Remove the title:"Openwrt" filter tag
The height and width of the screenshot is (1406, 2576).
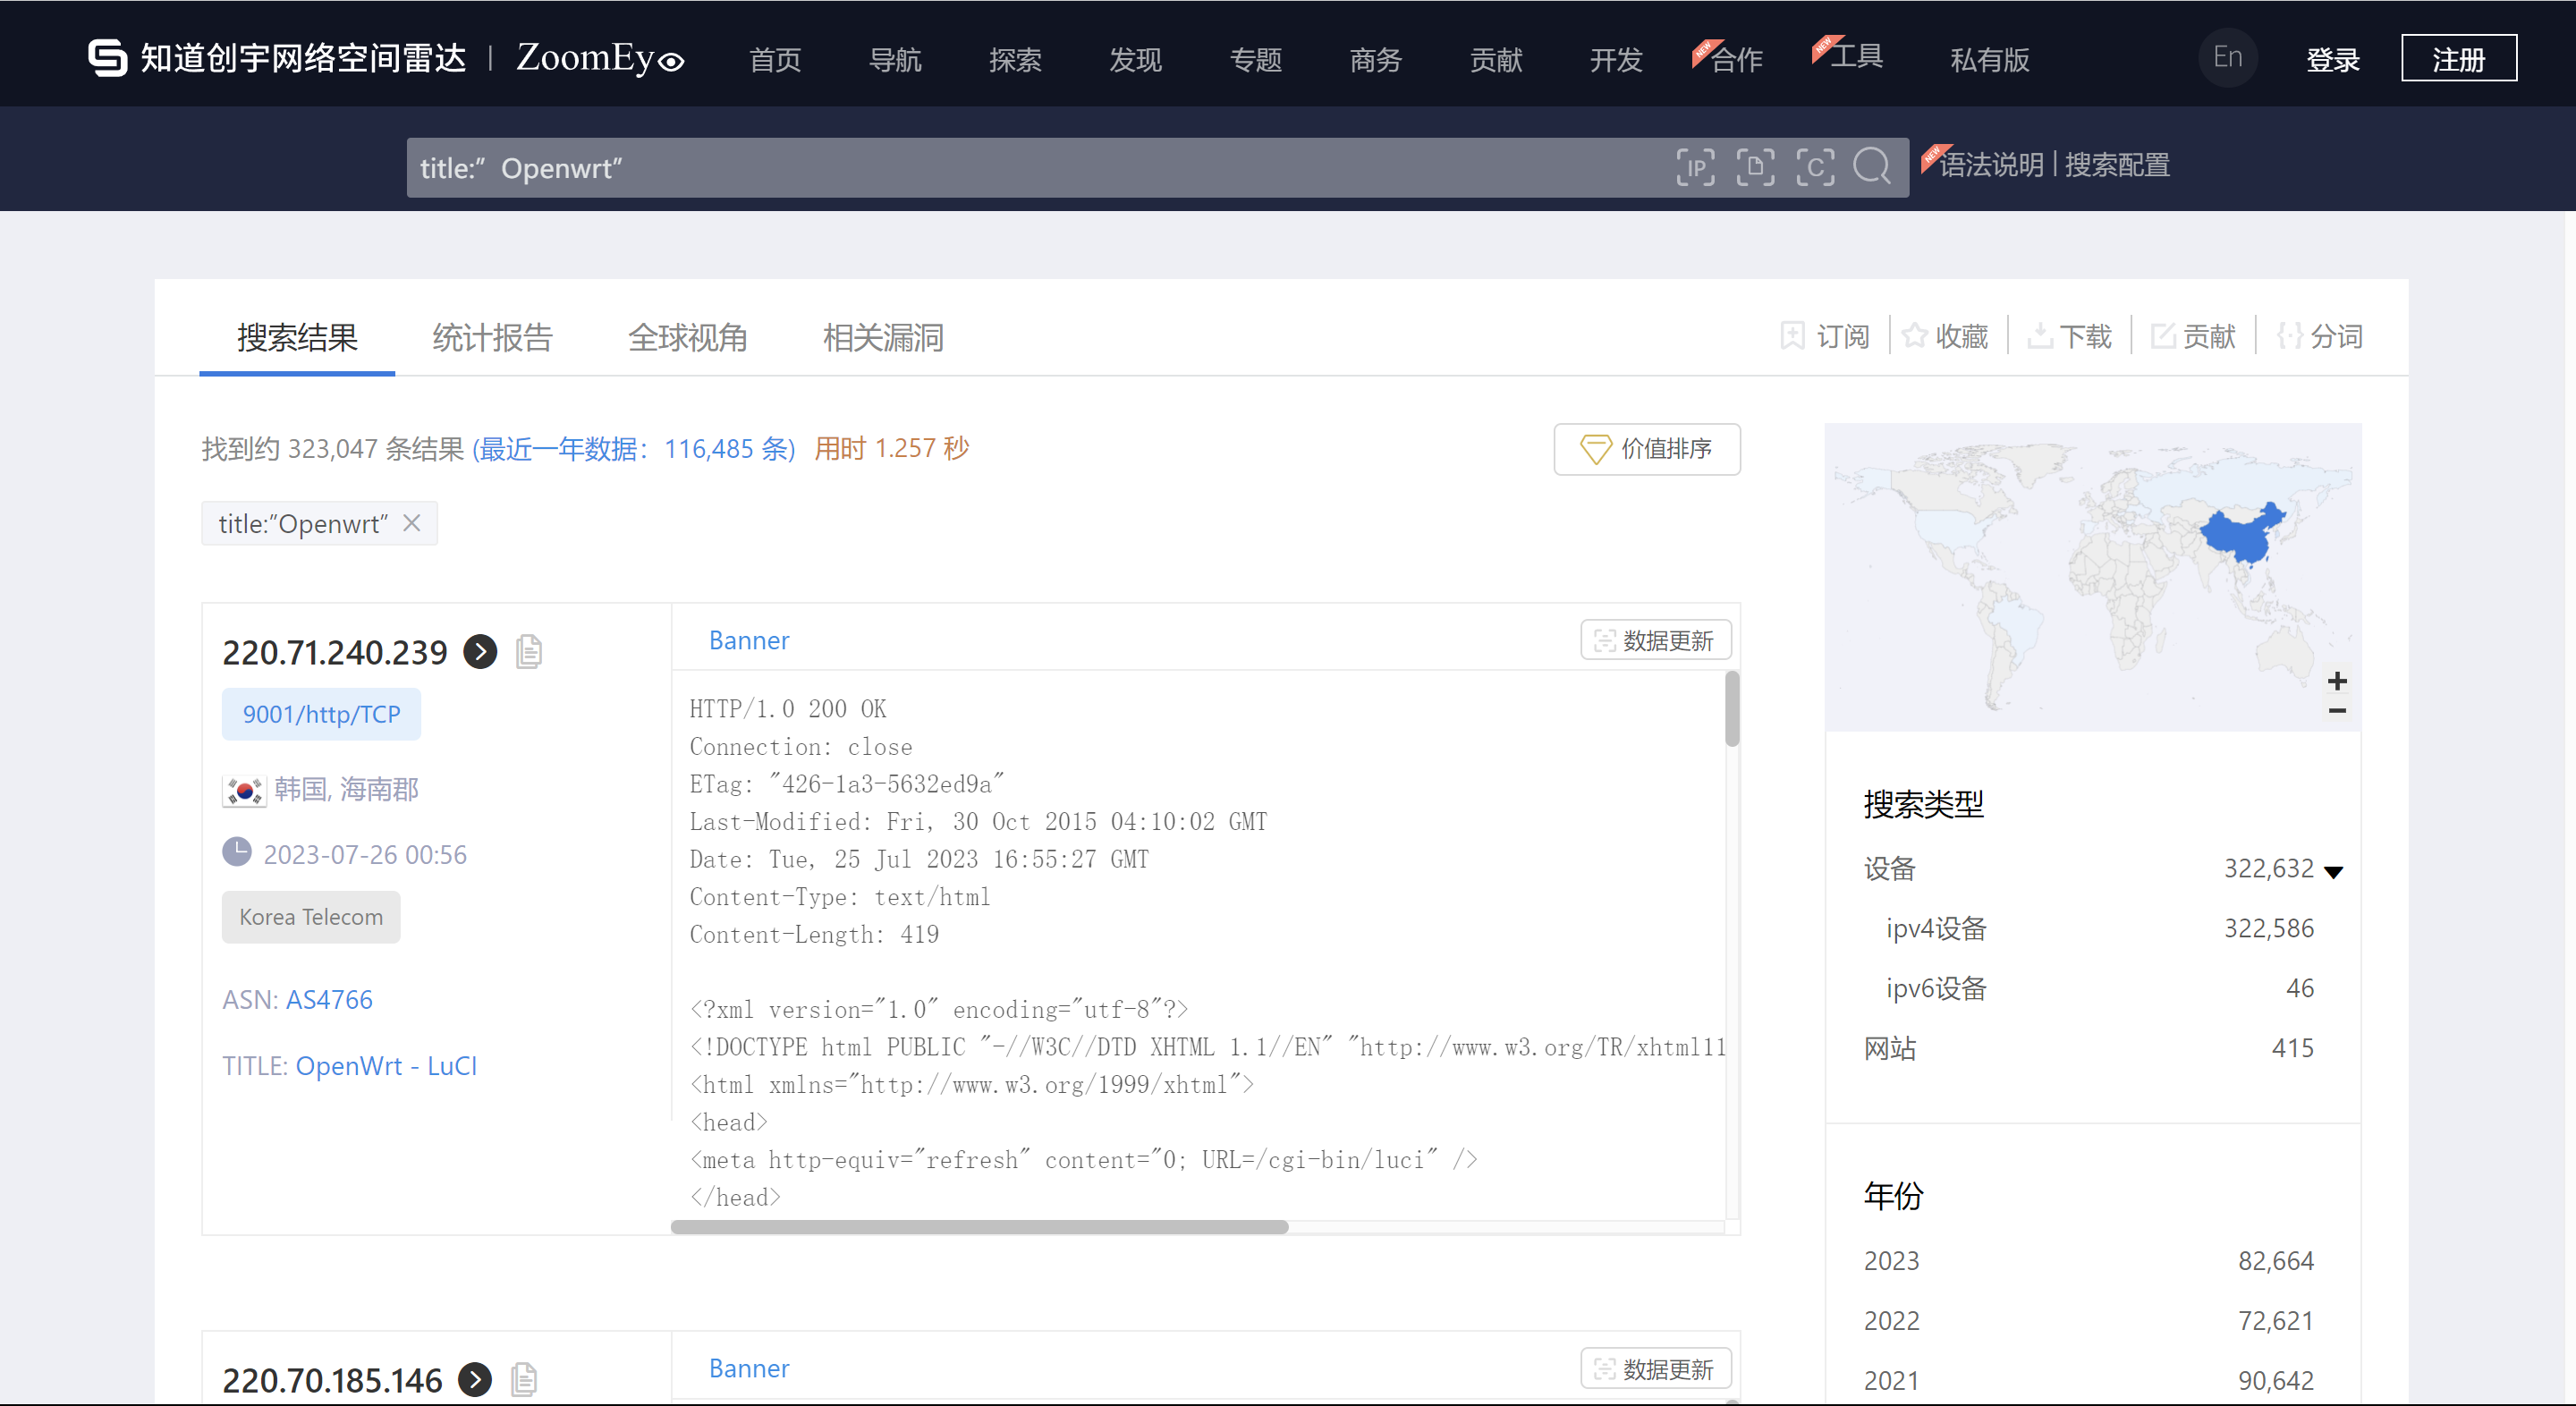[411, 523]
